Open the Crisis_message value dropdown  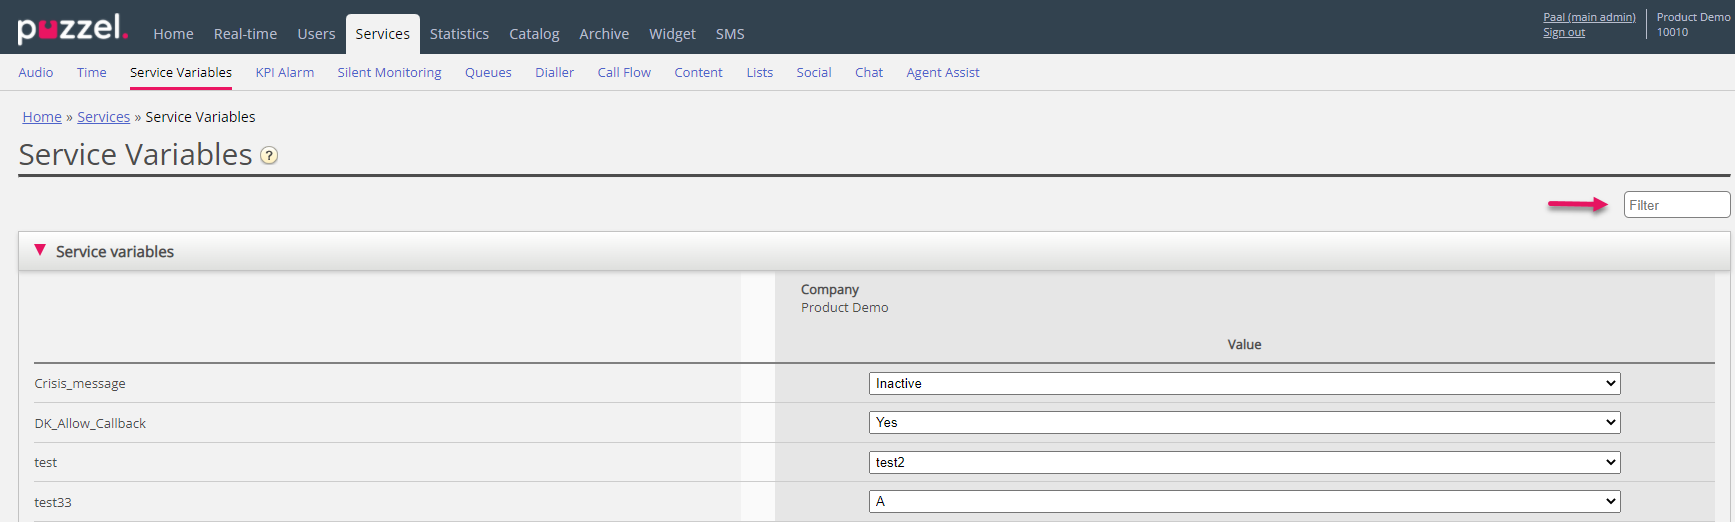(x=1243, y=384)
